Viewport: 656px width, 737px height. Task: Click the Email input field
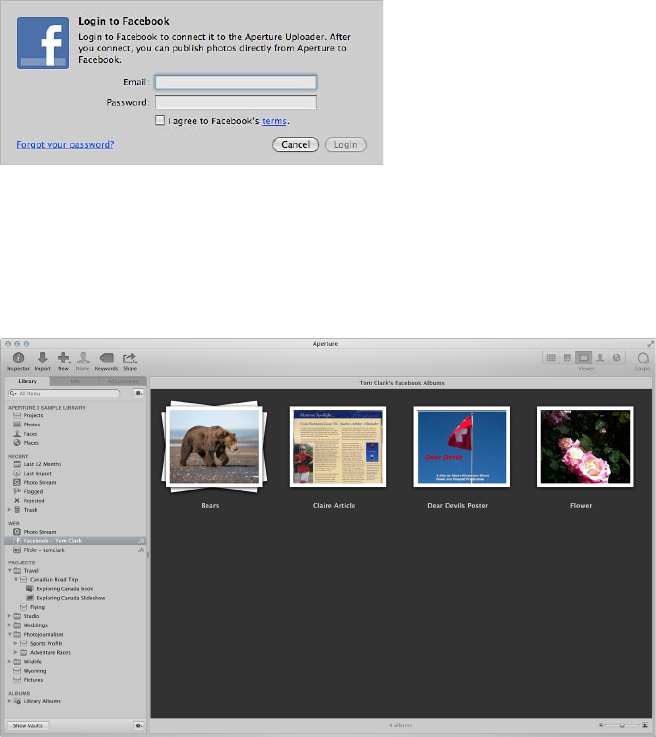236,82
